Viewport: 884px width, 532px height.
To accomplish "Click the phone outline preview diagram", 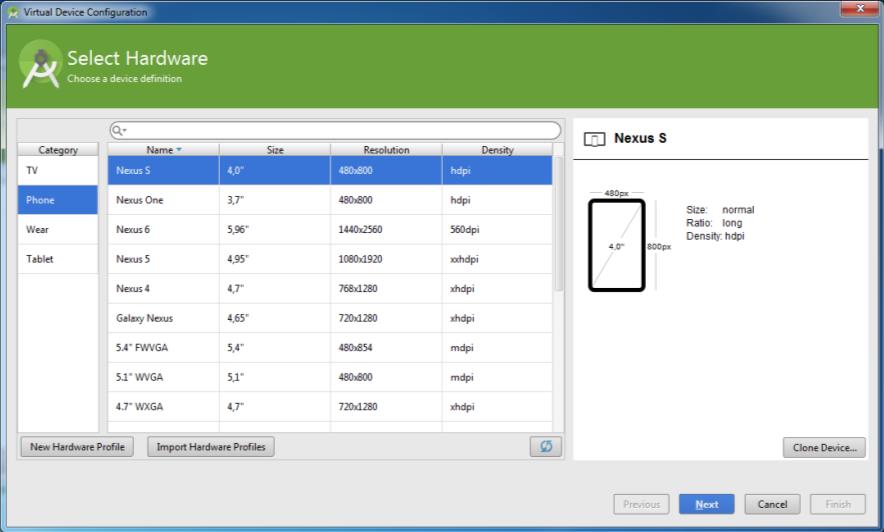I will click(616, 245).
